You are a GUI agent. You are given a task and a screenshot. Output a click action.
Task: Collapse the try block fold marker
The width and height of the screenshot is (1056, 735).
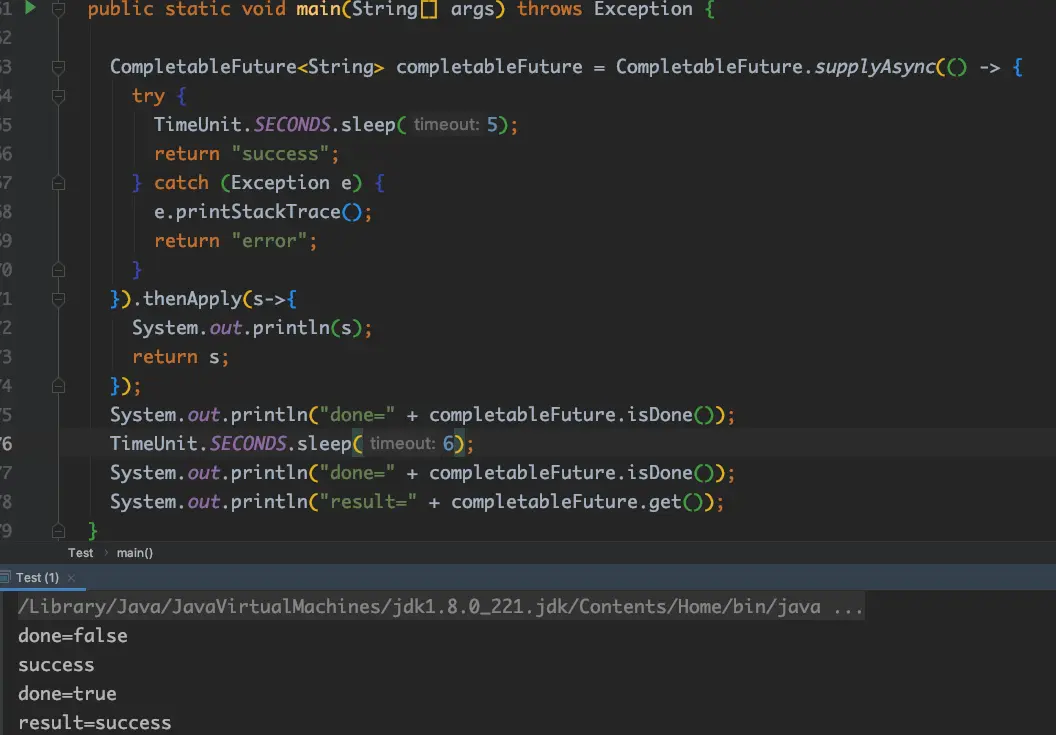tap(59, 96)
